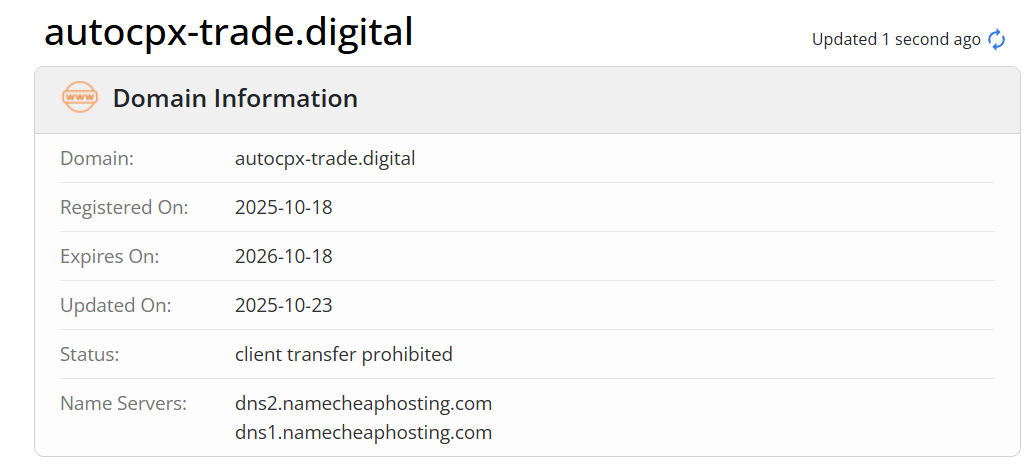Click the "Name Servers:" label

pyautogui.click(x=123, y=403)
